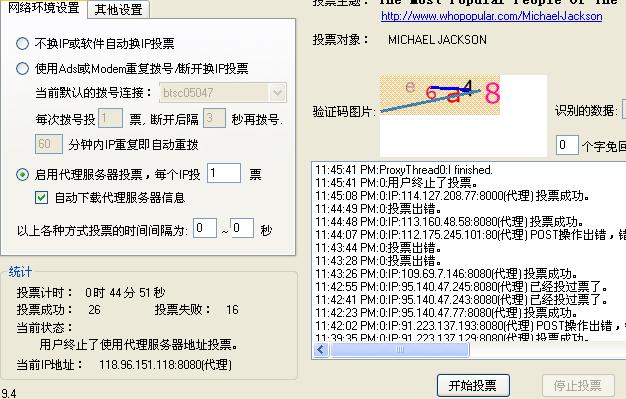Click the 开始投票 button

coord(473,385)
